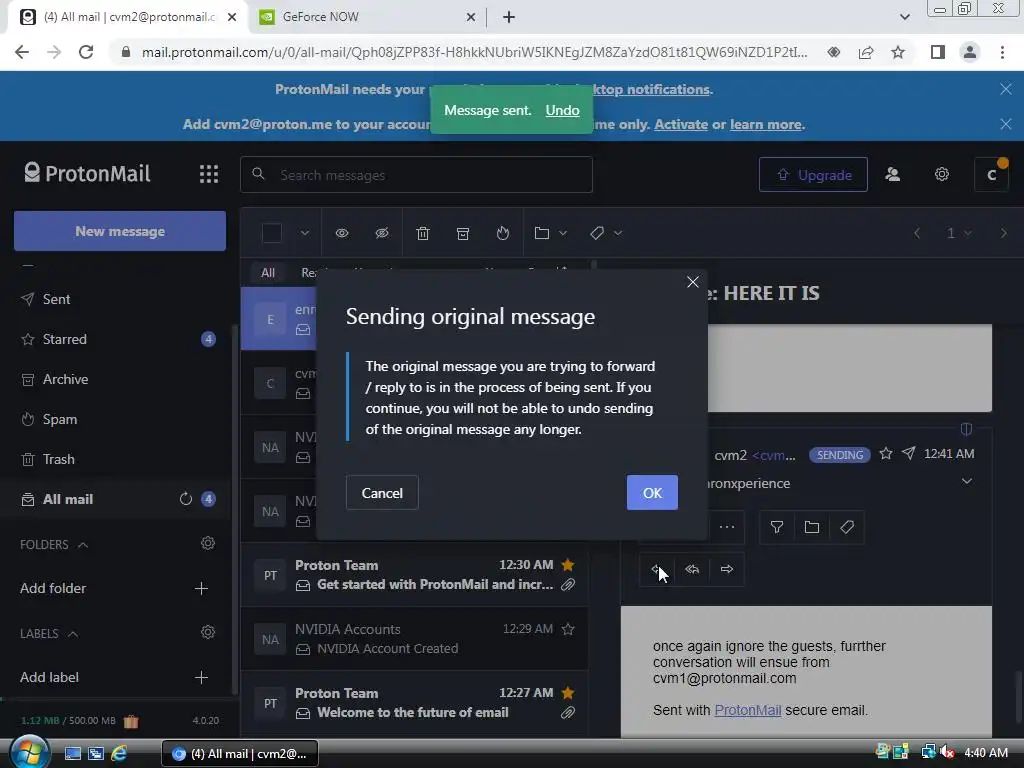Reply all with double arrow icon
Screen dimensions: 1024x768
(x=692, y=569)
